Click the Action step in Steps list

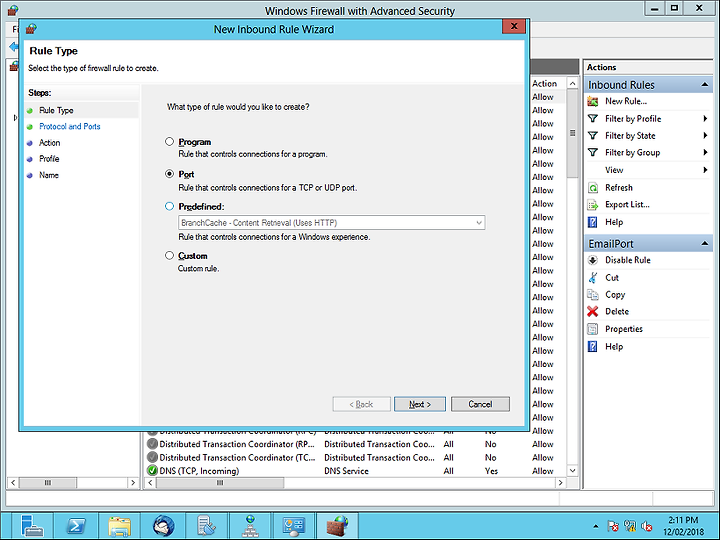[x=50, y=143]
